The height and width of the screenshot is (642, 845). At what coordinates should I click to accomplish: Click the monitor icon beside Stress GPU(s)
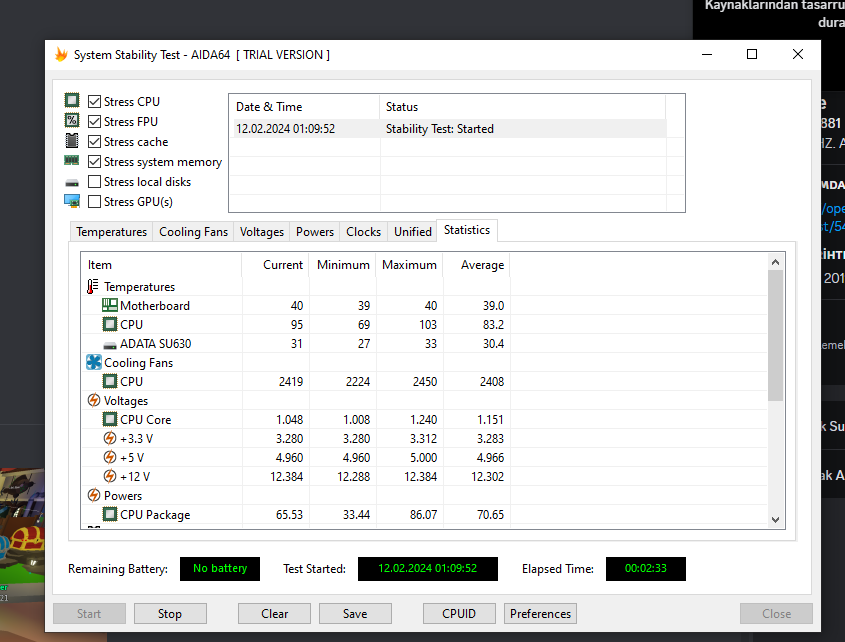[72, 201]
